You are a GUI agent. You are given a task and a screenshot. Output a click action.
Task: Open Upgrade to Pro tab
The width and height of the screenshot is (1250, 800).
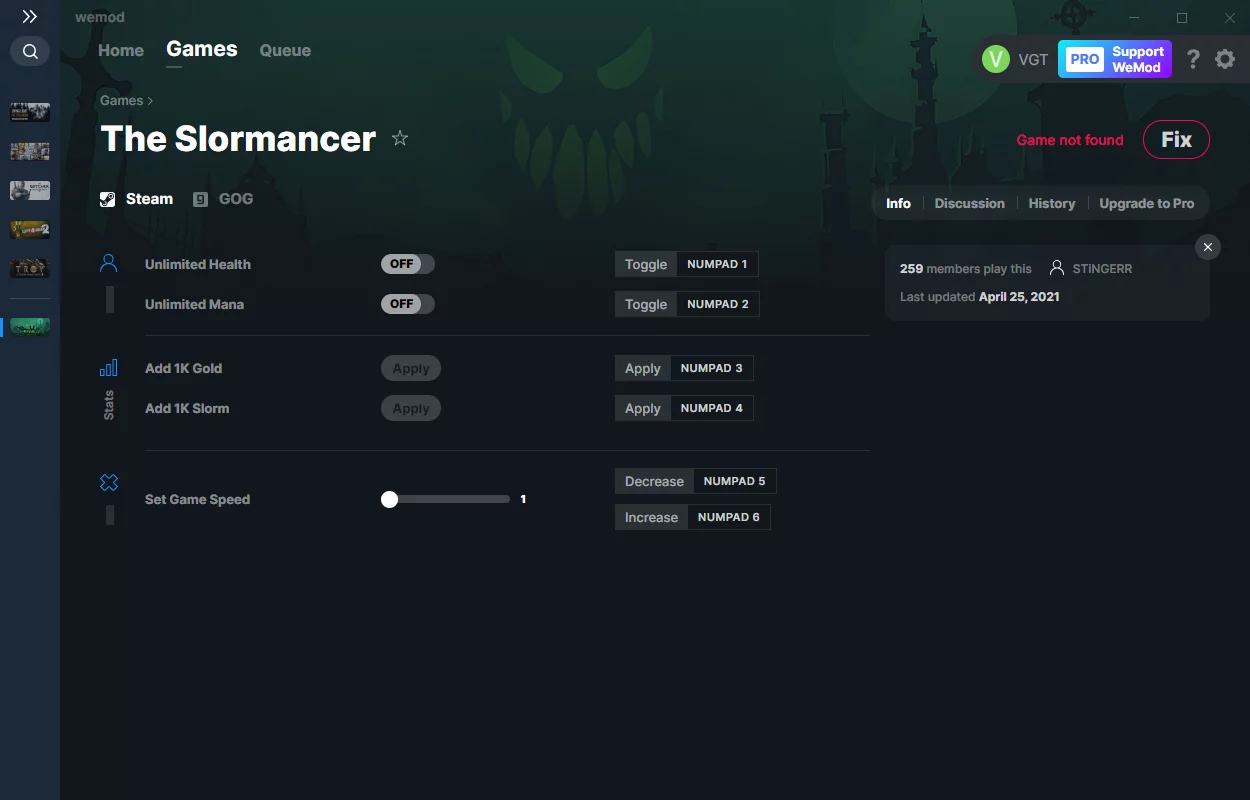click(x=1147, y=203)
